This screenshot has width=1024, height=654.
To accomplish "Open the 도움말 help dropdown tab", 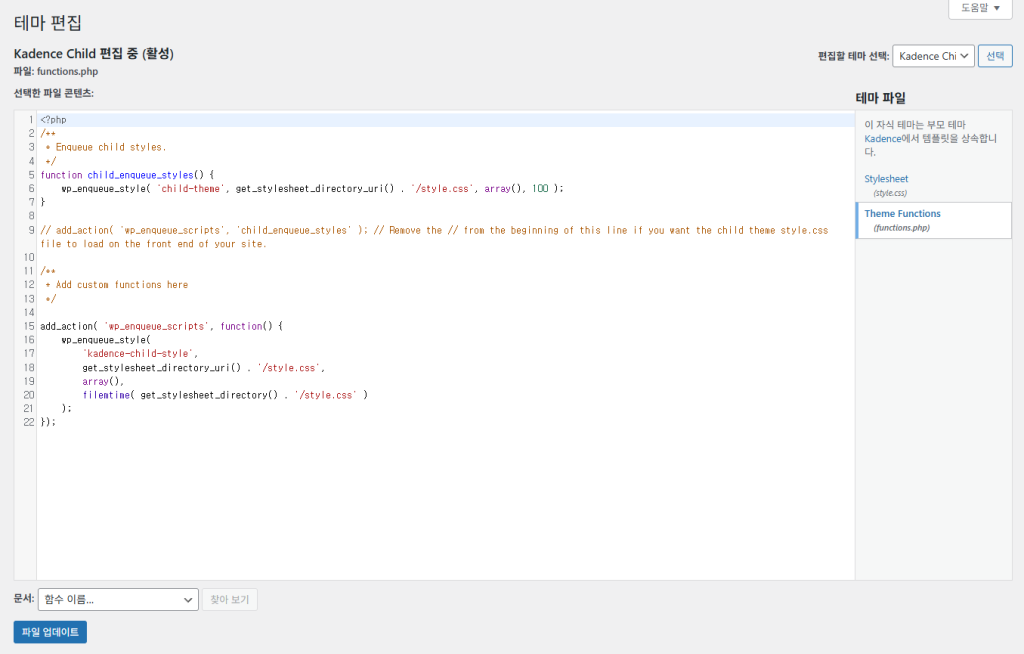I will point(980,8).
